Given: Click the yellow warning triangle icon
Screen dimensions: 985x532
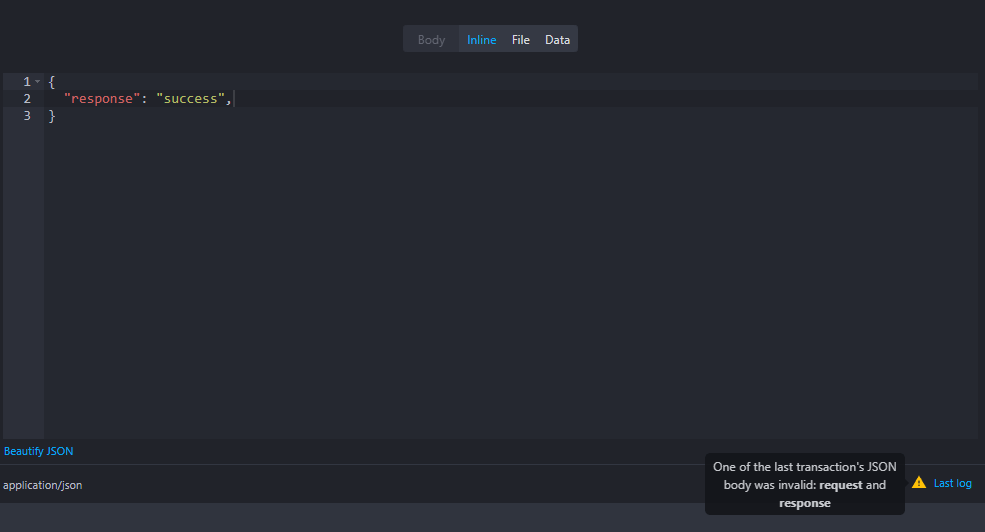Looking at the screenshot, I should [x=918, y=483].
